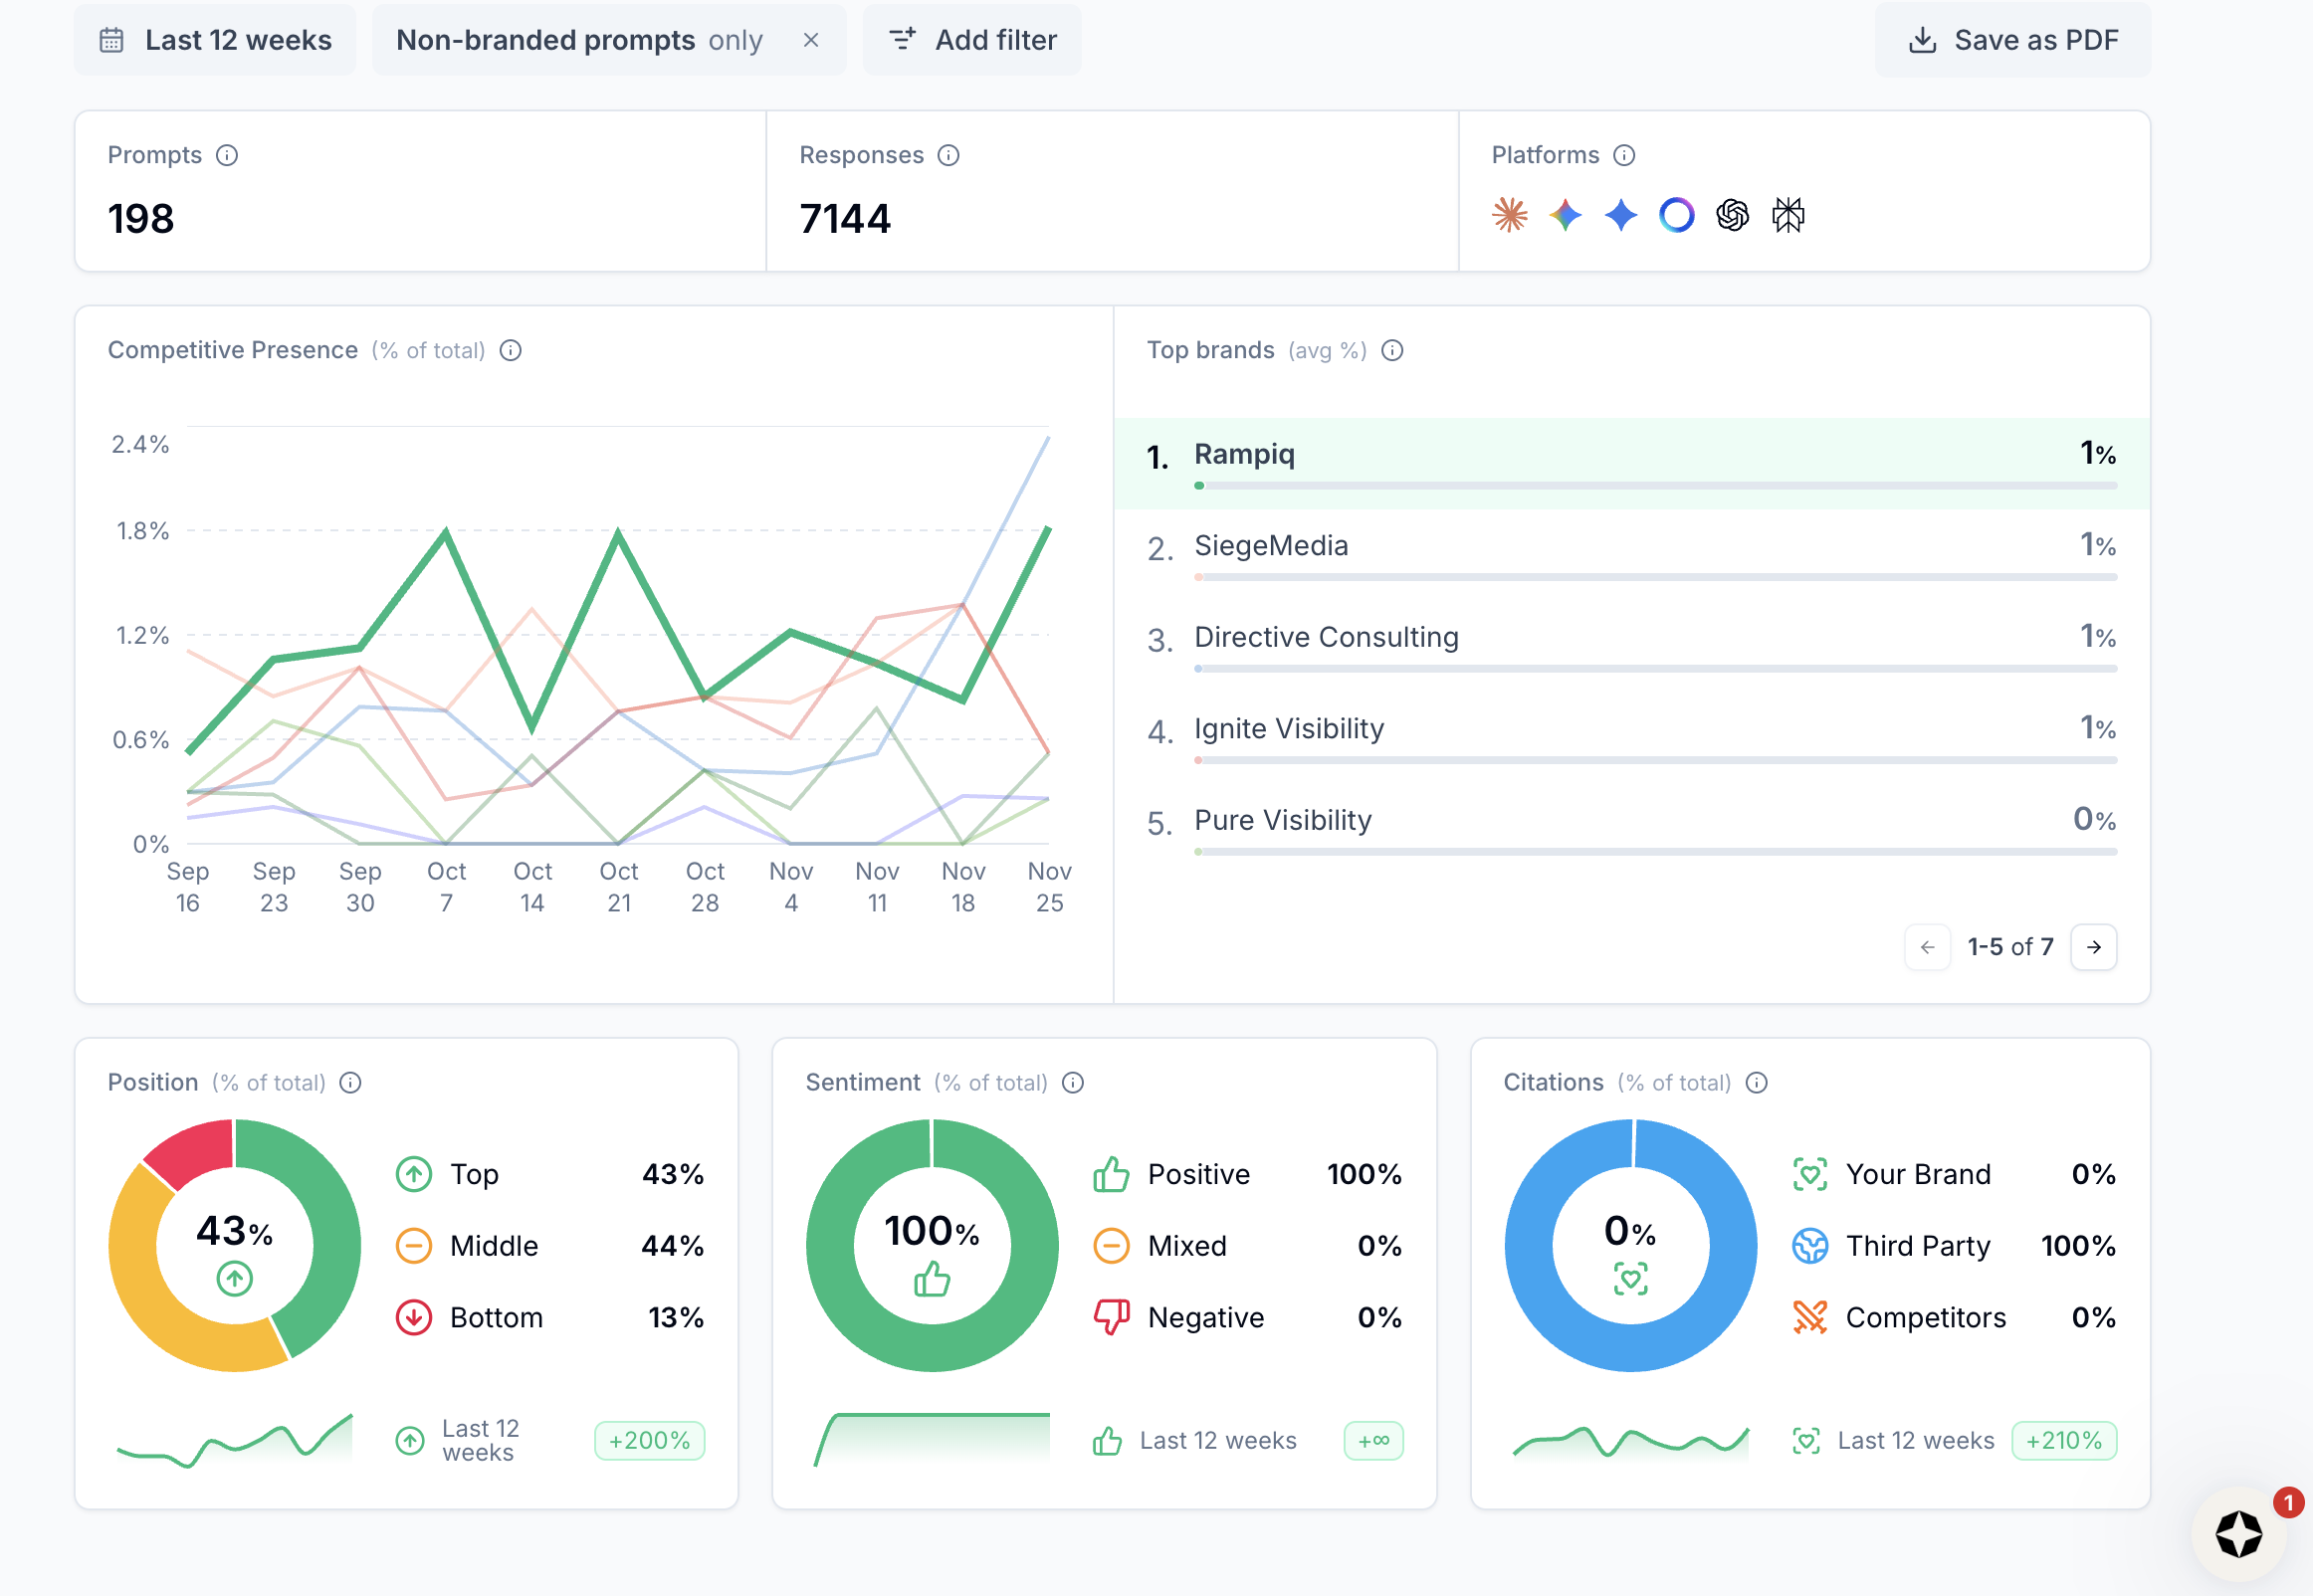Click the Save as PDF button
The image size is (2313, 1596).
coord(2013,40)
